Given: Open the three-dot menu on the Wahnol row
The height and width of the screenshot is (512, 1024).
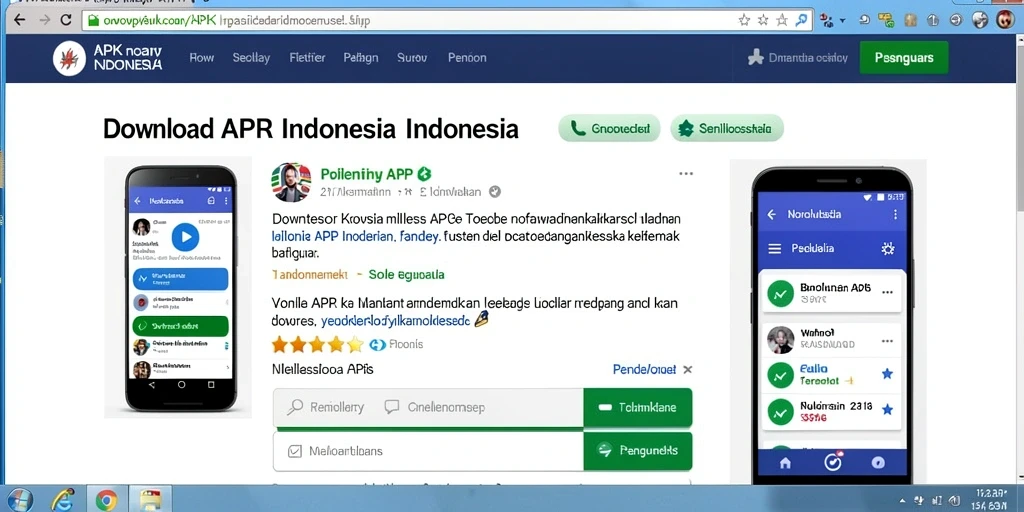Looking at the screenshot, I should point(887,341).
